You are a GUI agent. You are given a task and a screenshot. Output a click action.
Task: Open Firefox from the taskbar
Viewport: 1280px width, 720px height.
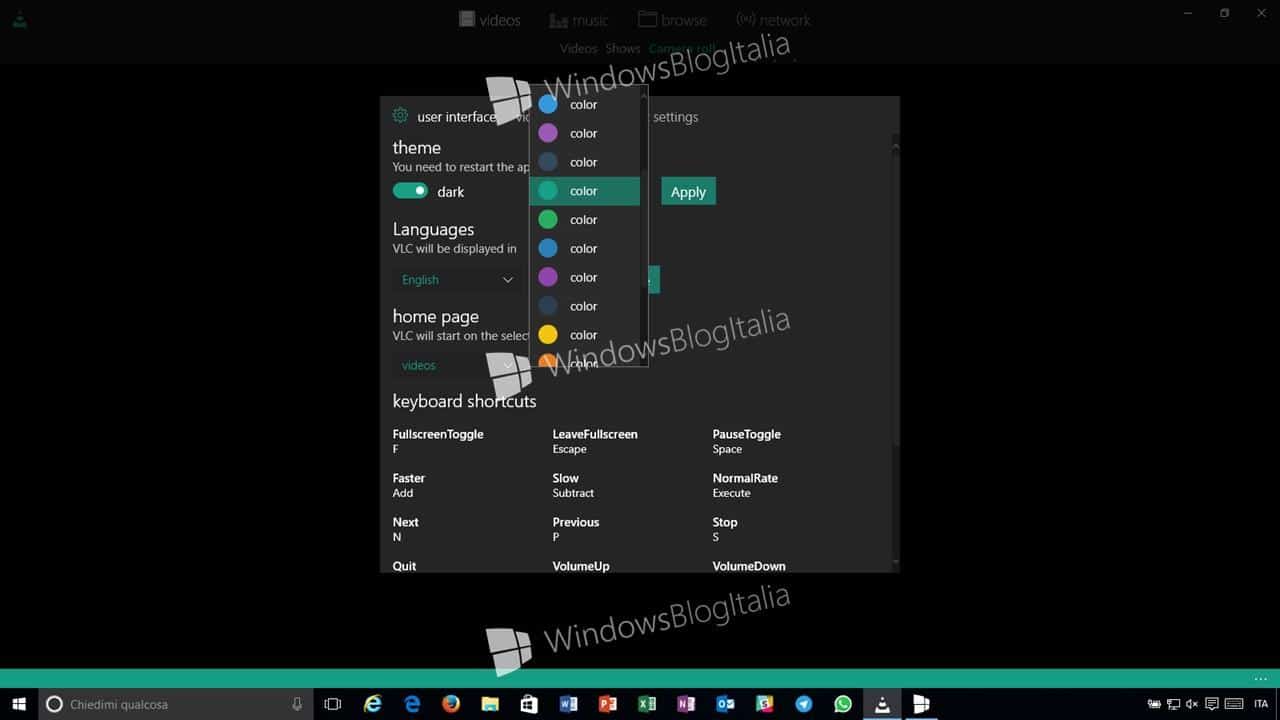(x=451, y=704)
